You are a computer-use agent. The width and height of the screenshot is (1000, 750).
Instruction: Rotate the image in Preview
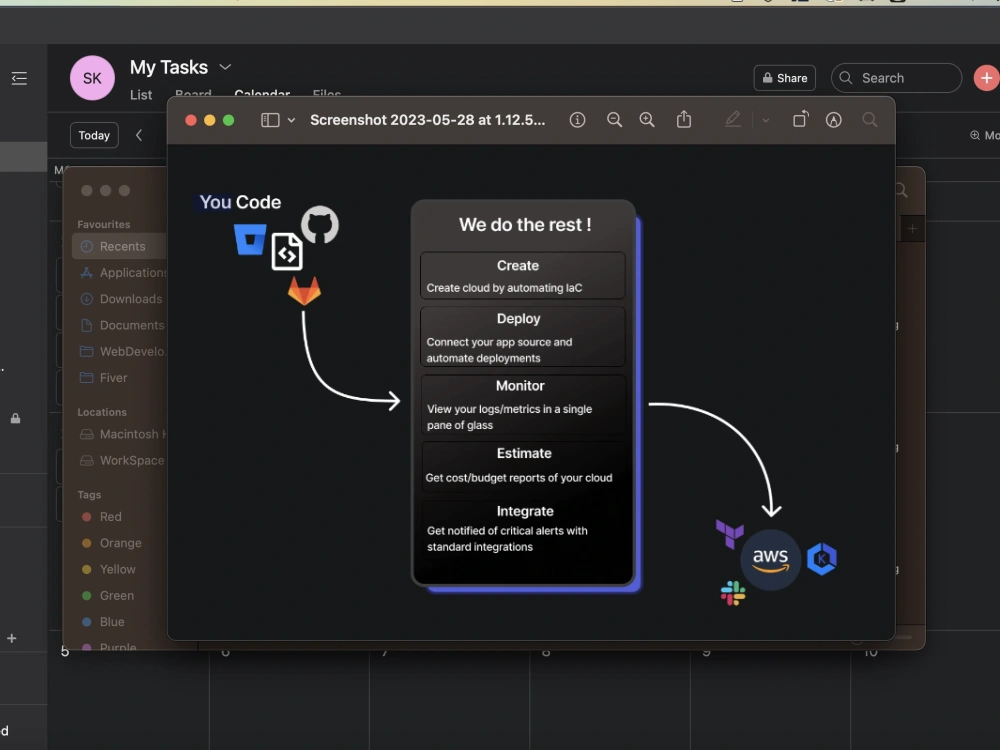click(800, 119)
